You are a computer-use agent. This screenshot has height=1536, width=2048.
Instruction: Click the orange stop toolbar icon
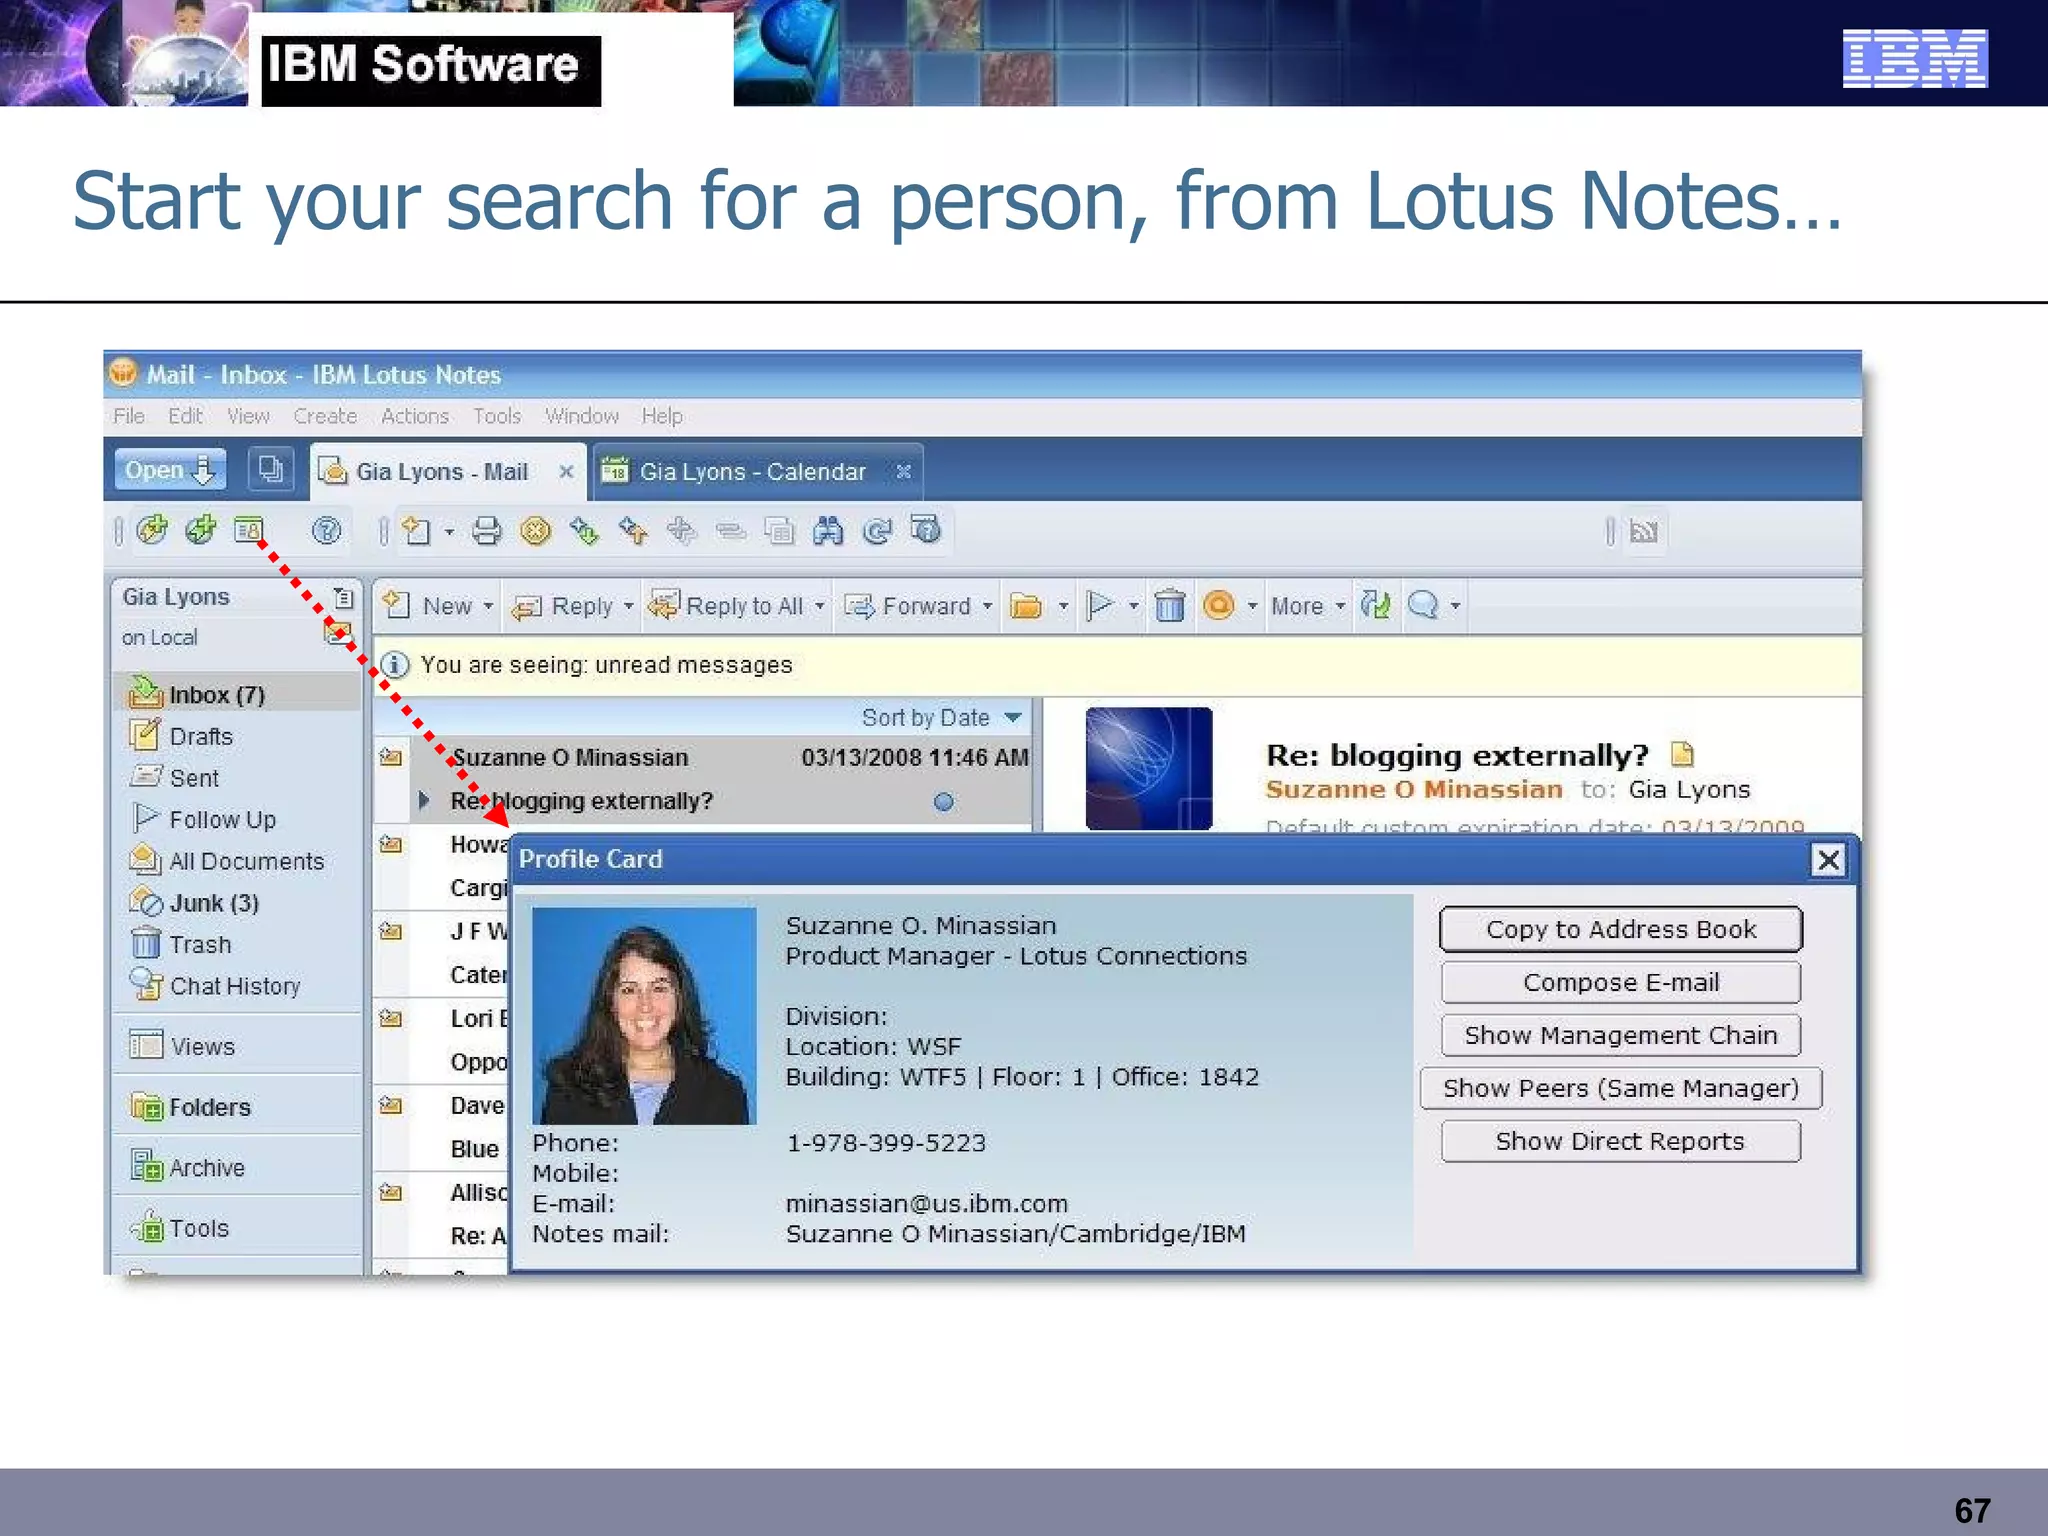(x=536, y=530)
